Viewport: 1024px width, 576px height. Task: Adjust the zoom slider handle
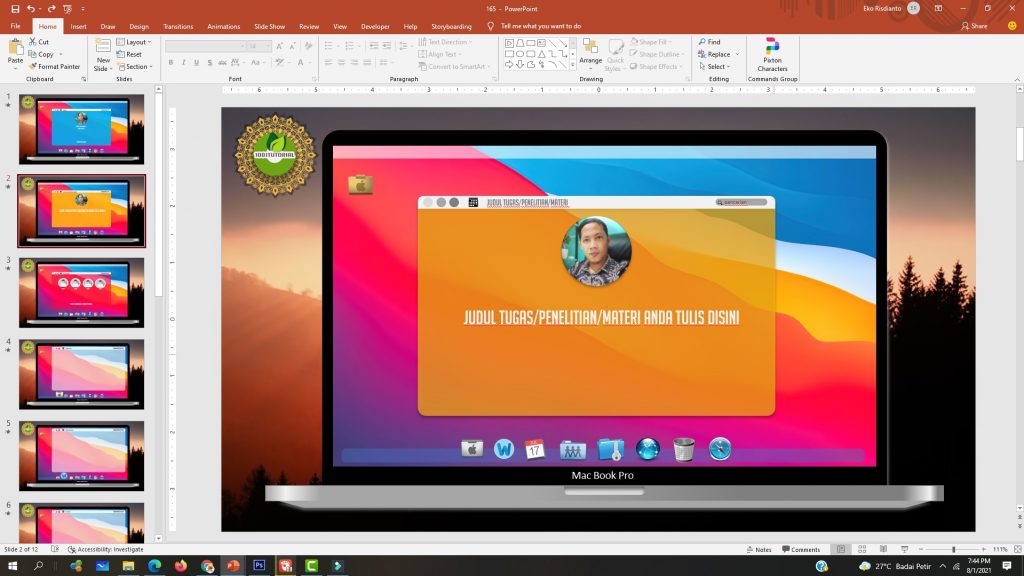click(953, 549)
